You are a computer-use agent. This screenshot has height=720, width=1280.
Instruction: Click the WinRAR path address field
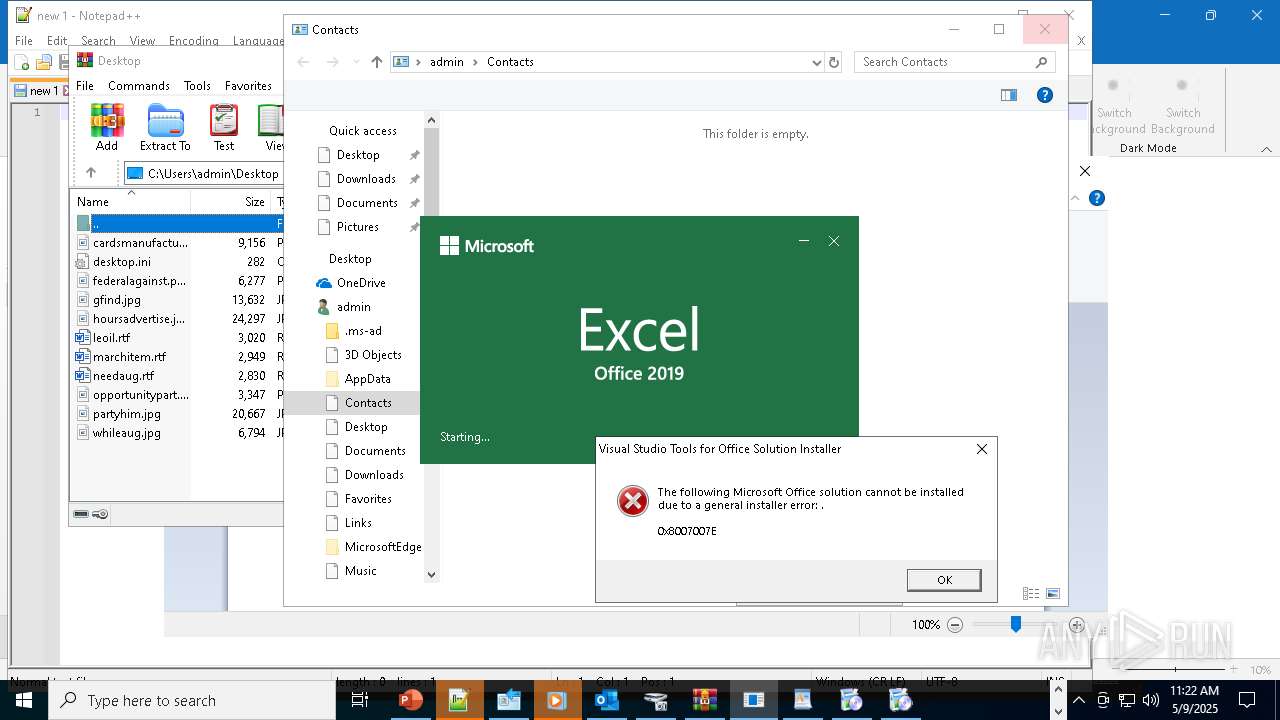point(205,173)
